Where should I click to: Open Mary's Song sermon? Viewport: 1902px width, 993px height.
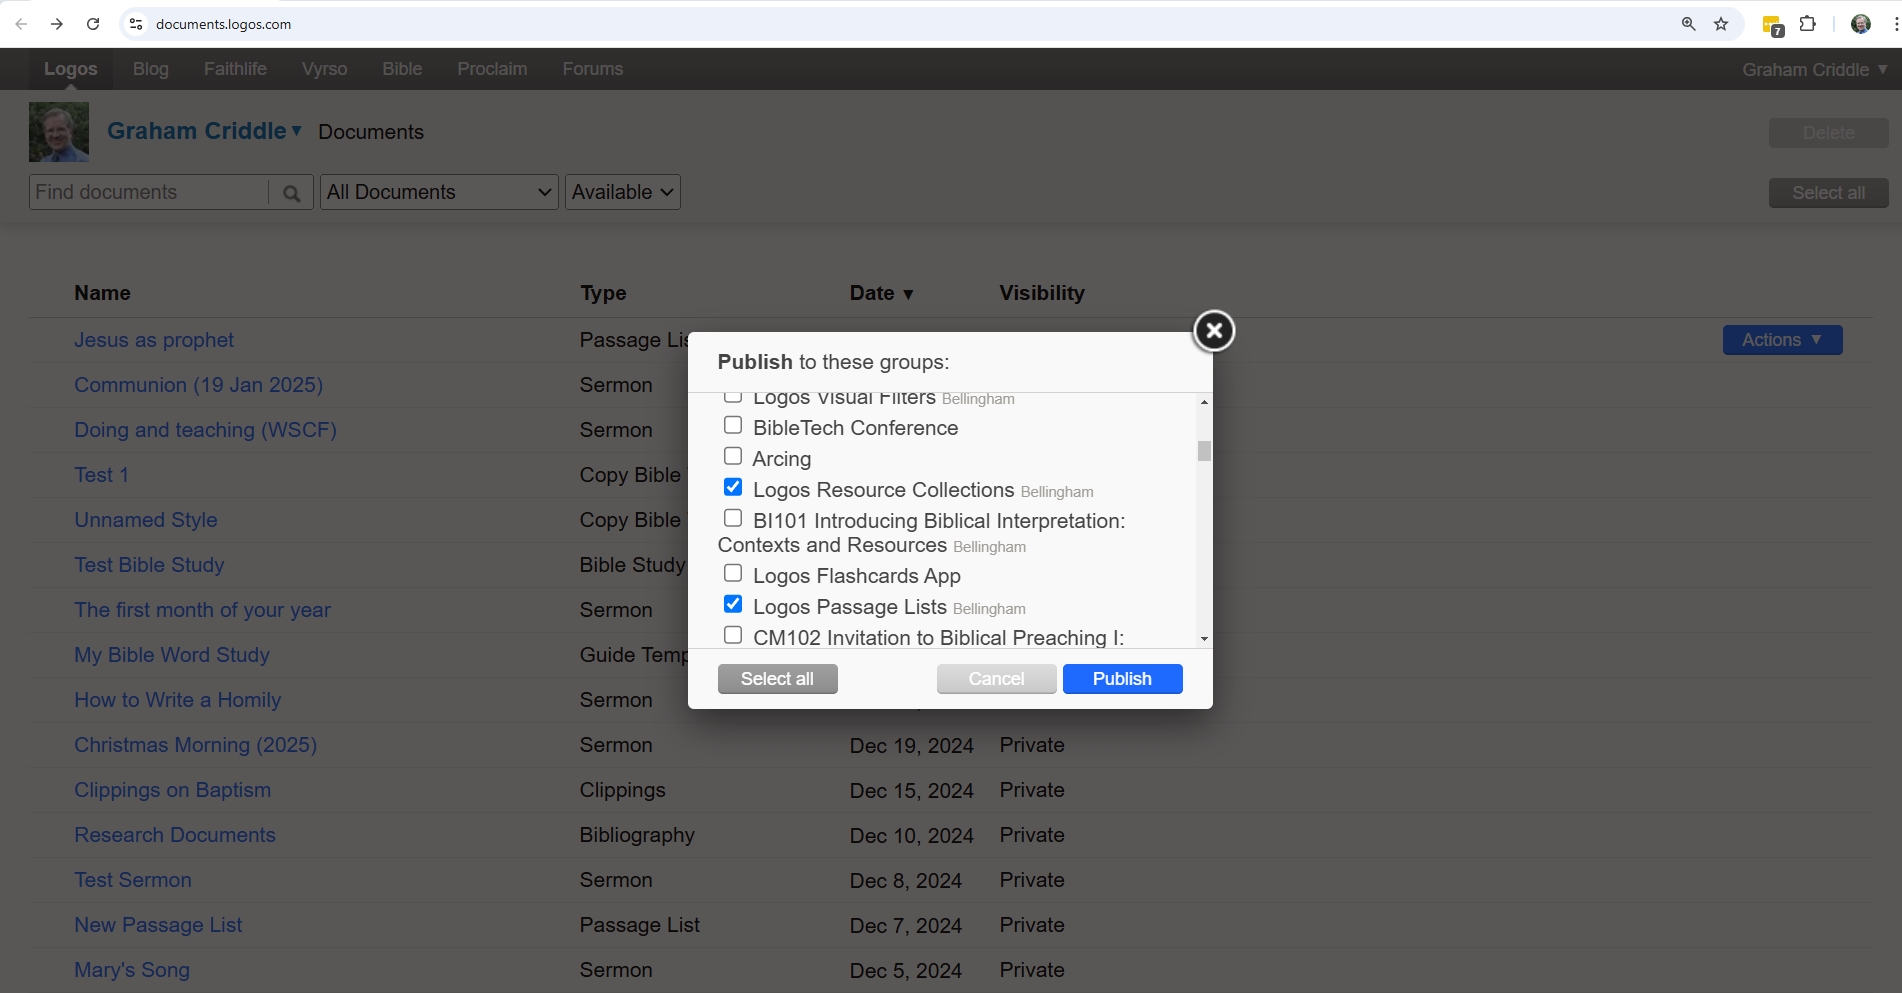(132, 970)
